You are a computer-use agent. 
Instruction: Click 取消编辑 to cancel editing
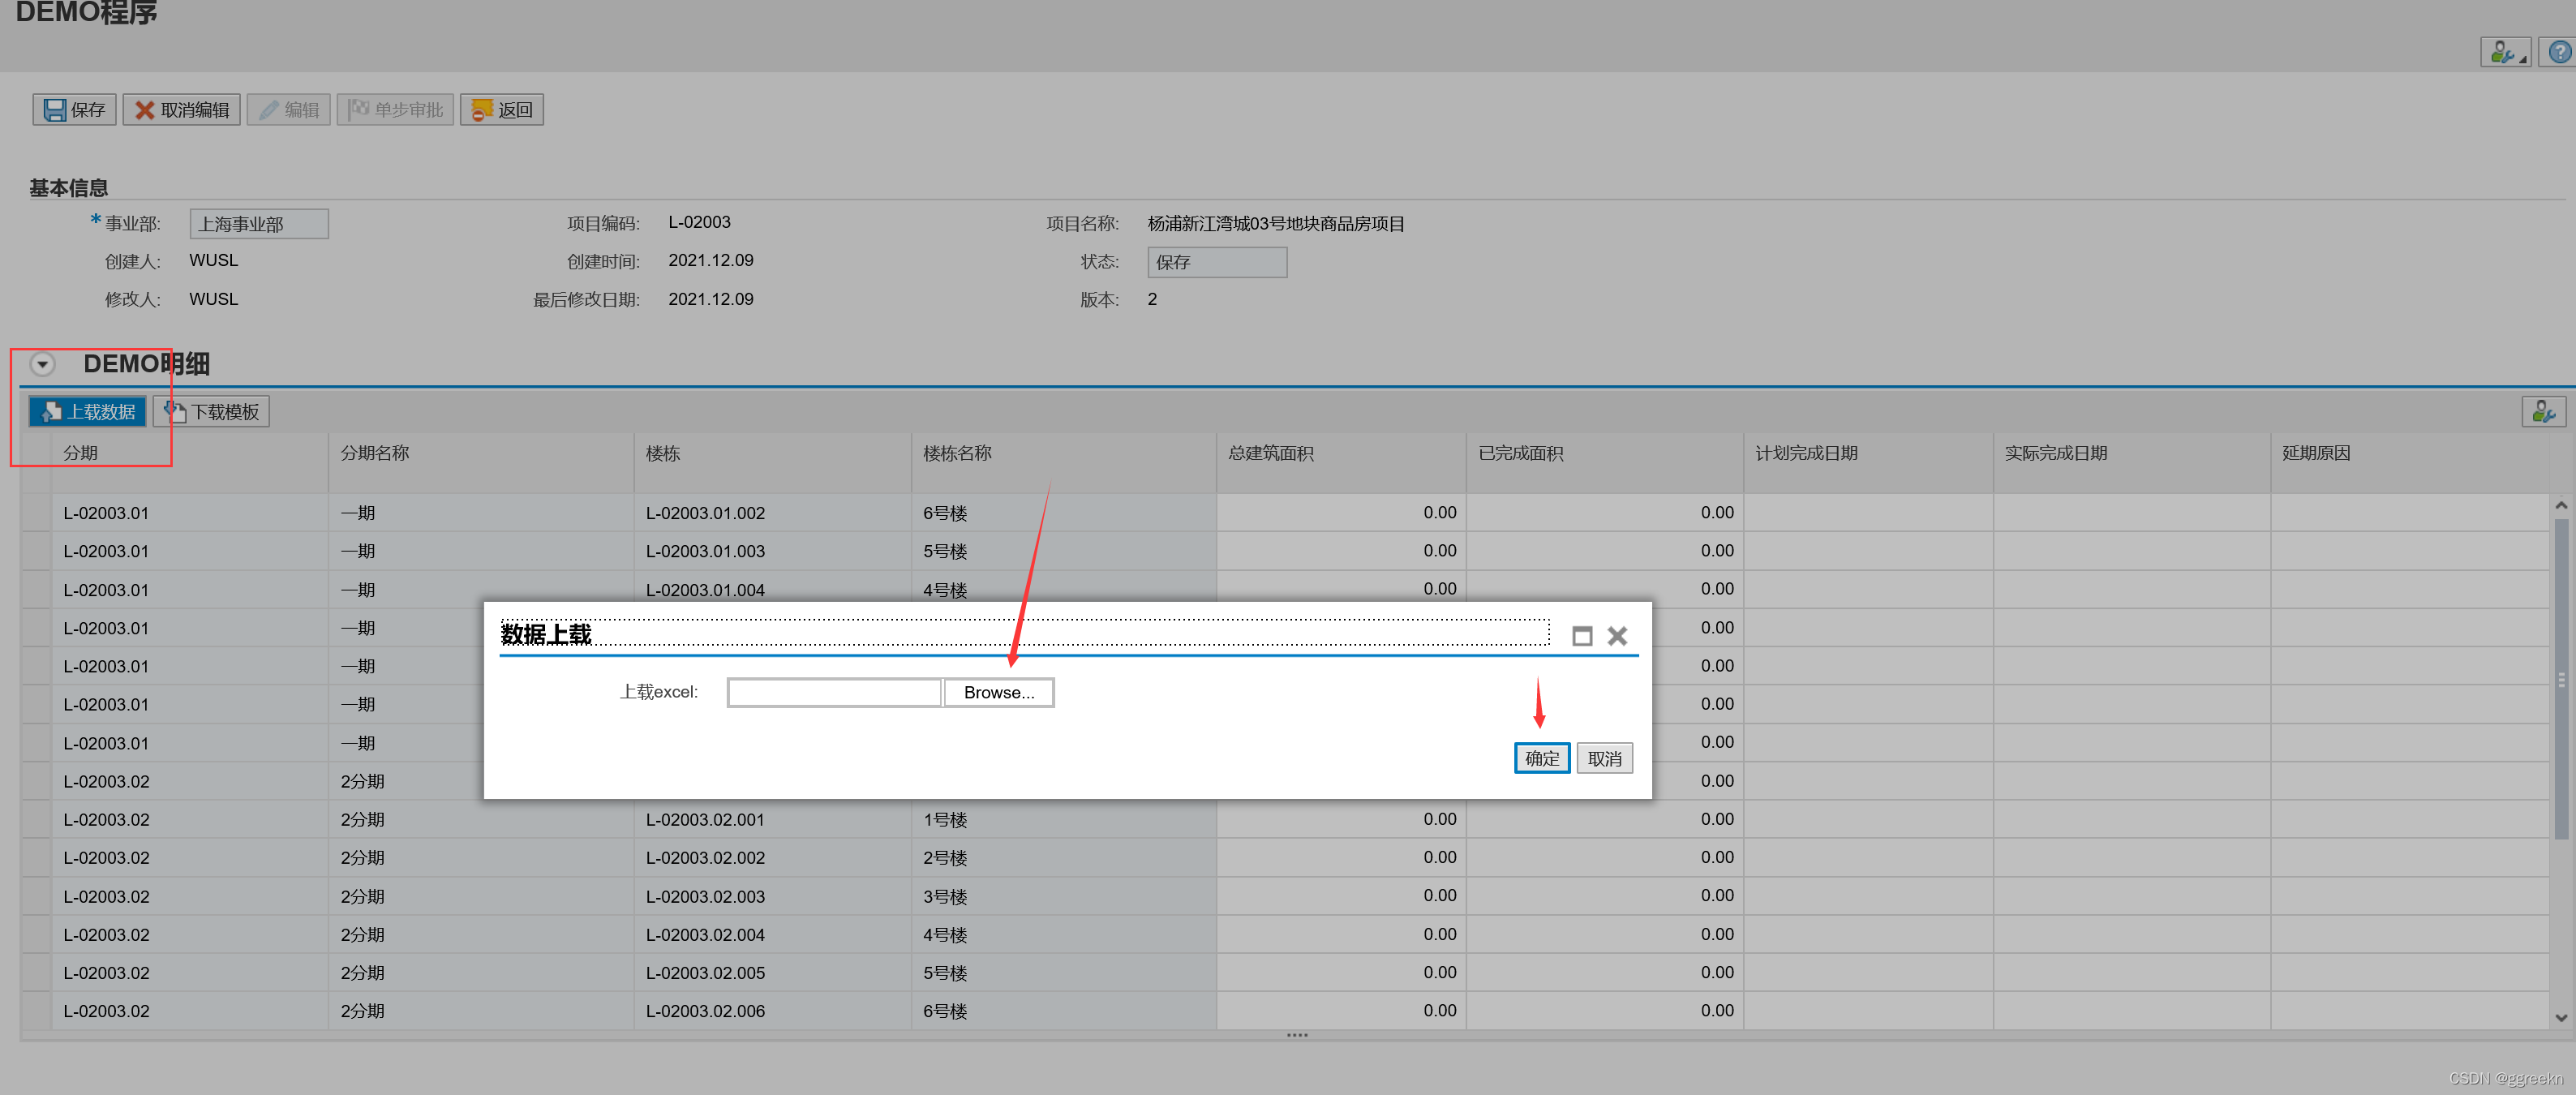[181, 110]
